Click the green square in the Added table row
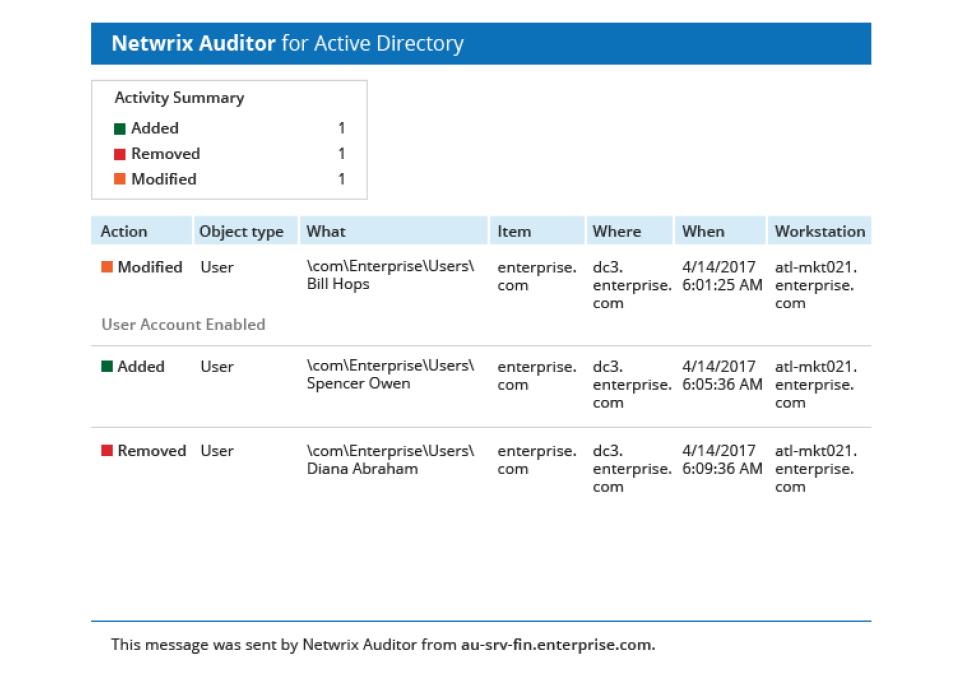960x675 pixels. click(x=107, y=366)
